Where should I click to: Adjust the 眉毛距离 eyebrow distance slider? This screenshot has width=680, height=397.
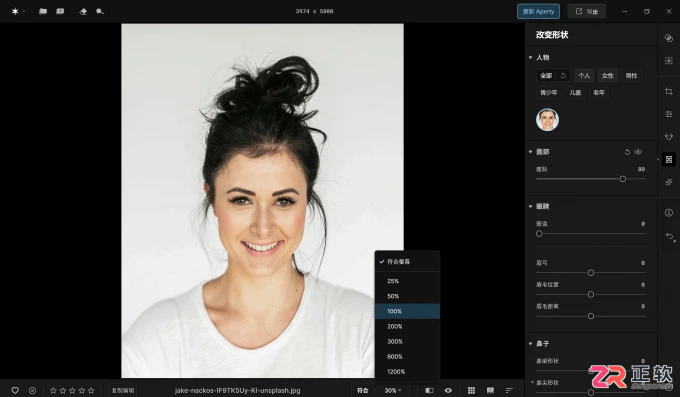pos(591,316)
